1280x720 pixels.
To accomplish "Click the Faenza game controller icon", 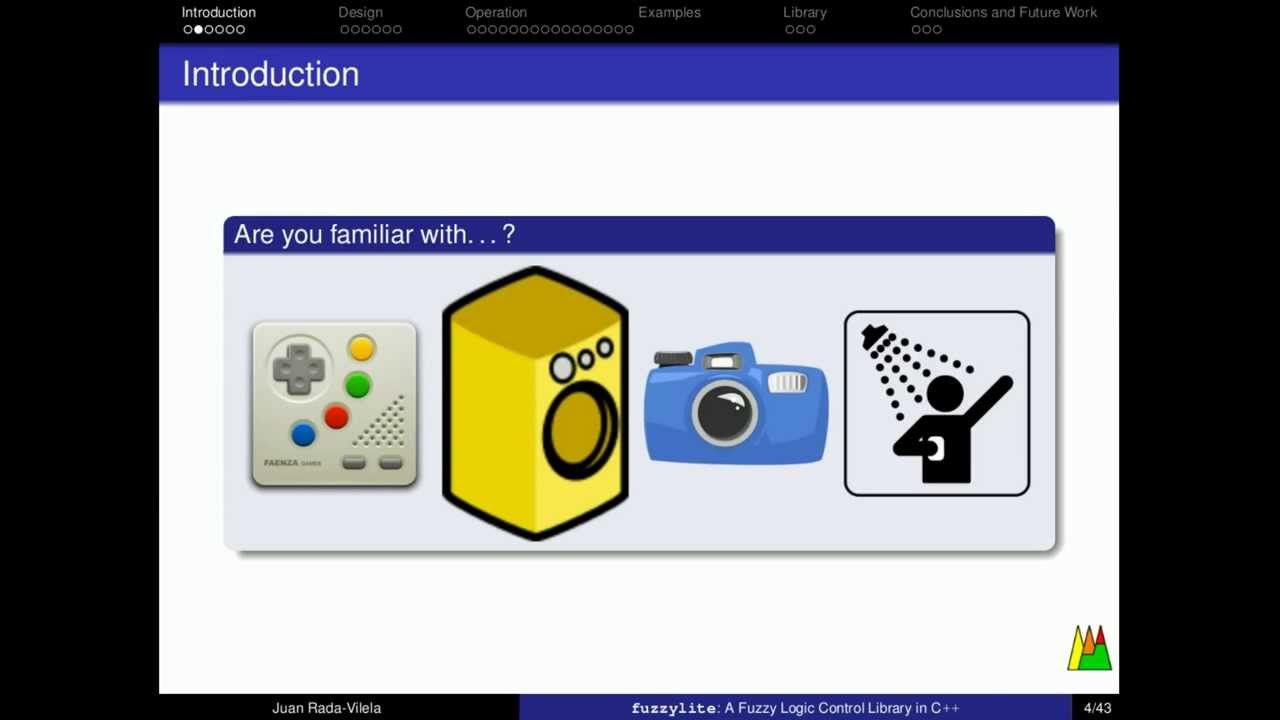I will pos(334,403).
